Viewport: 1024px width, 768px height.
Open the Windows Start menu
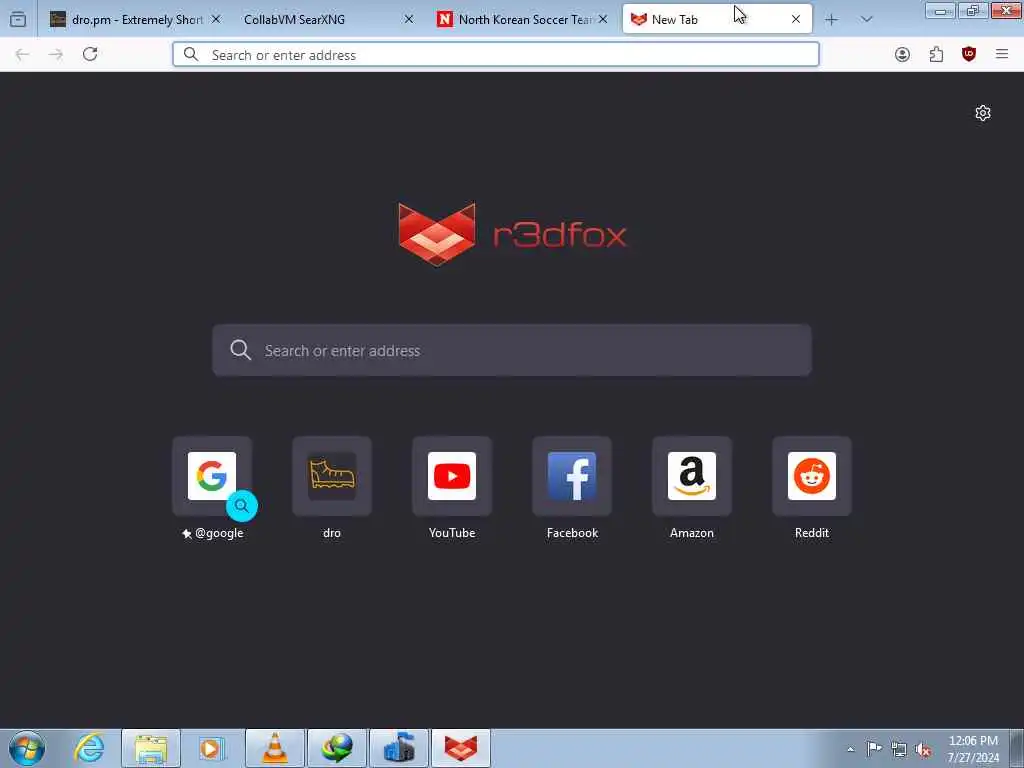point(27,748)
